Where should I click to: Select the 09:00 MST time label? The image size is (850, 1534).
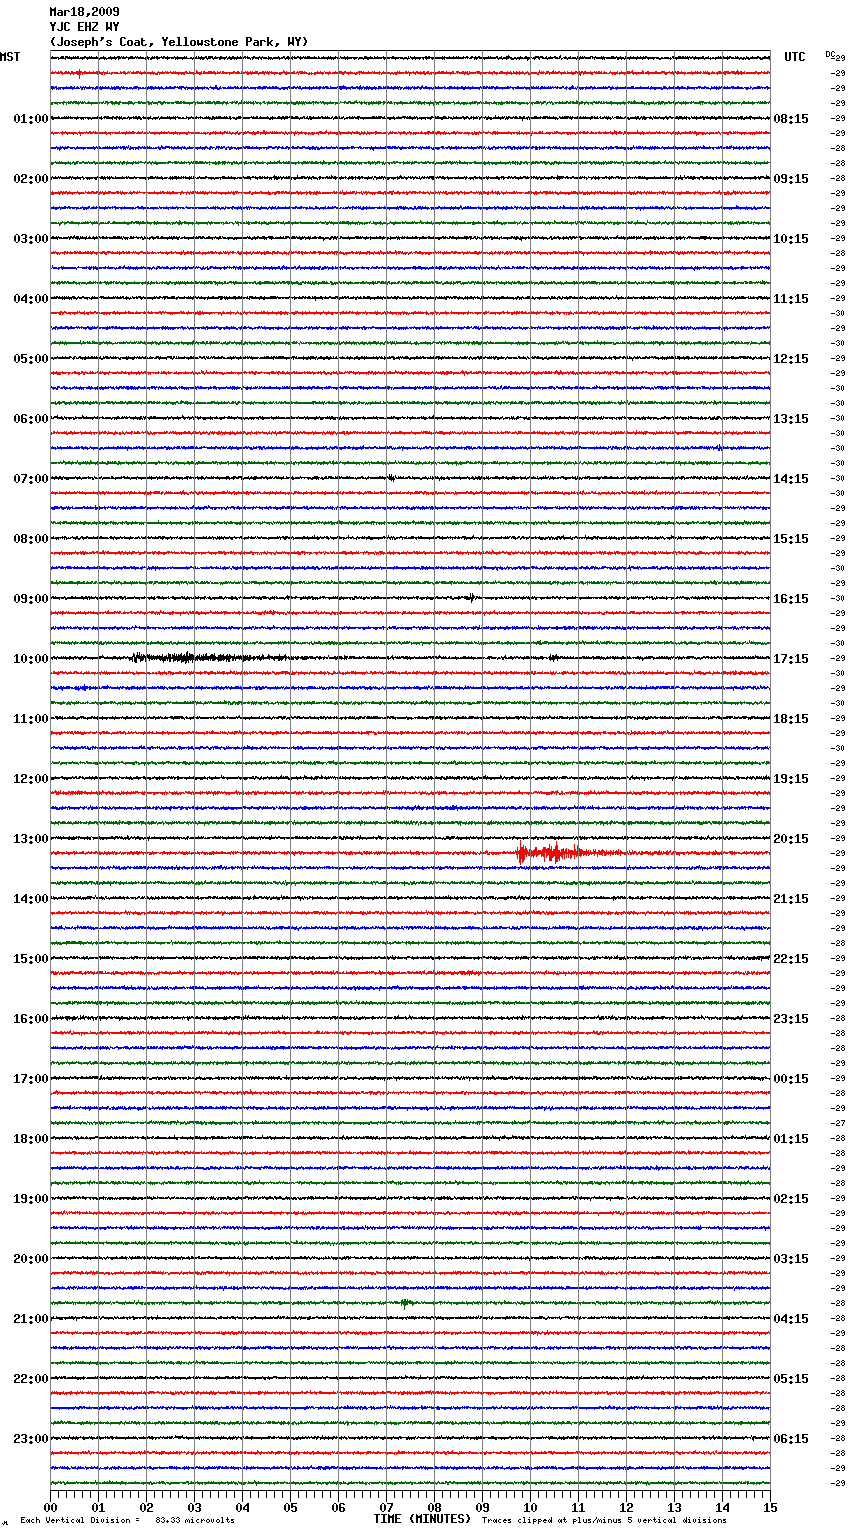pos(31,599)
